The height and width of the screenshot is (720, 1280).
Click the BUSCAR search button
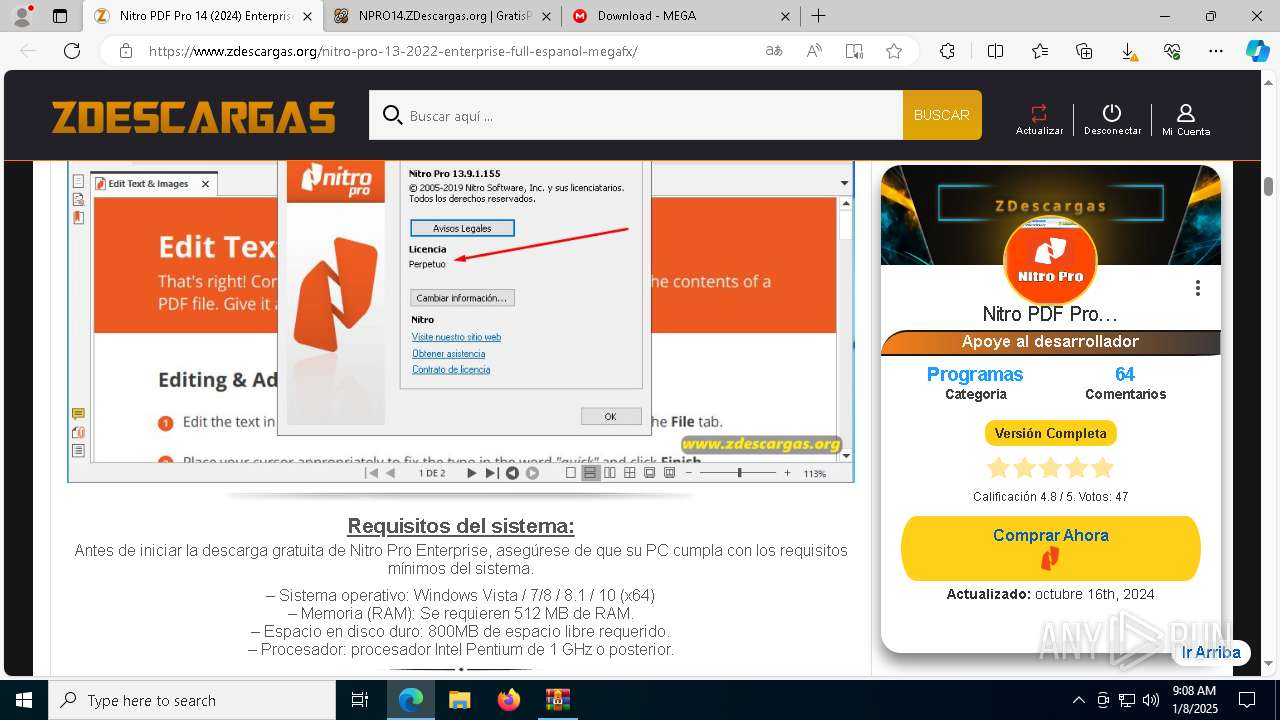click(942, 115)
